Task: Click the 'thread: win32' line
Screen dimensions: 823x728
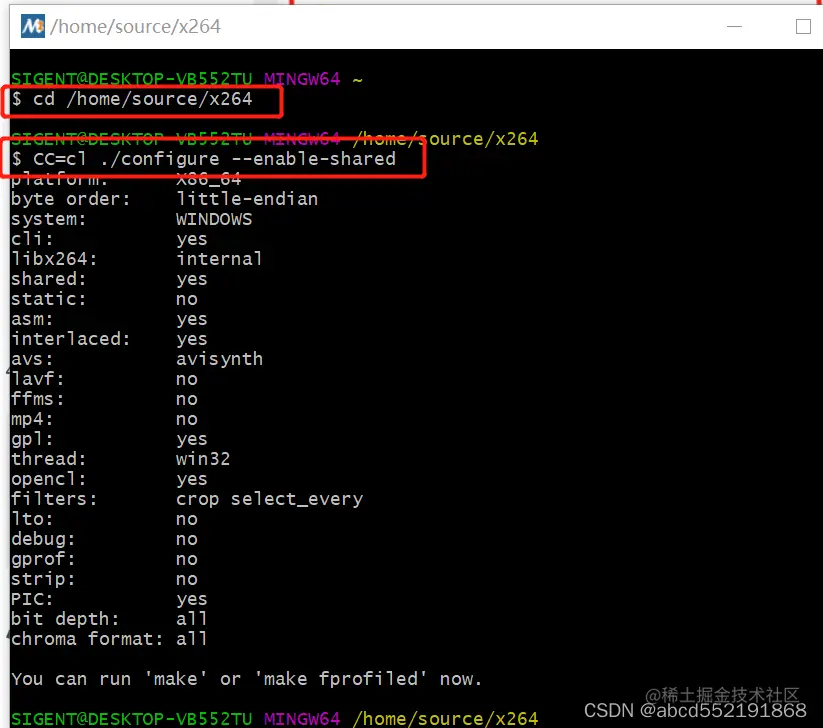Action: point(121,459)
